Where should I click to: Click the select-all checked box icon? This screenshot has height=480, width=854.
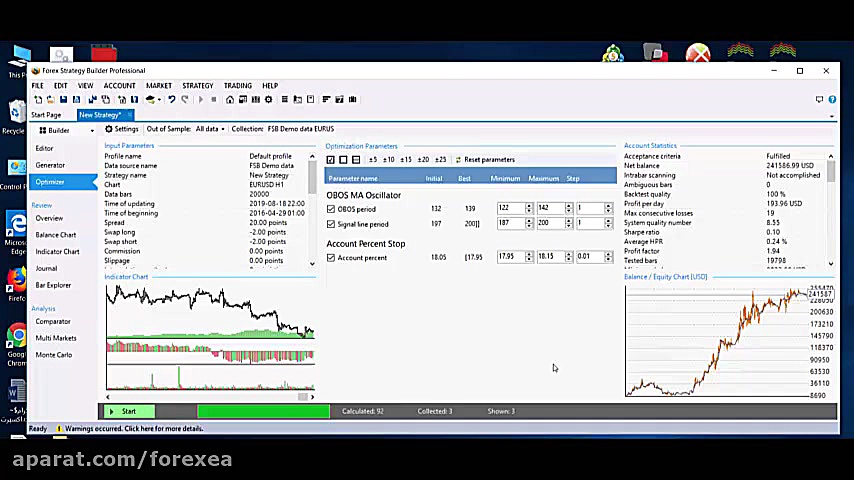click(331, 160)
